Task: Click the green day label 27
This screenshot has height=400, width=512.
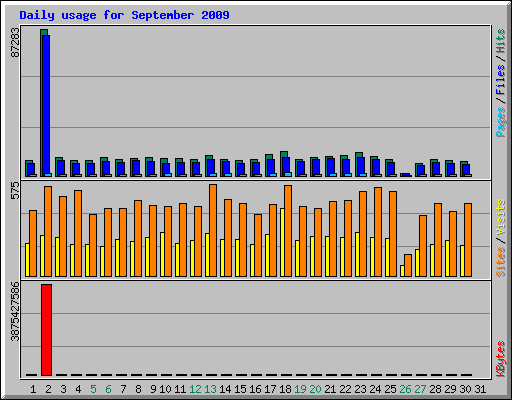Action: (420, 389)
